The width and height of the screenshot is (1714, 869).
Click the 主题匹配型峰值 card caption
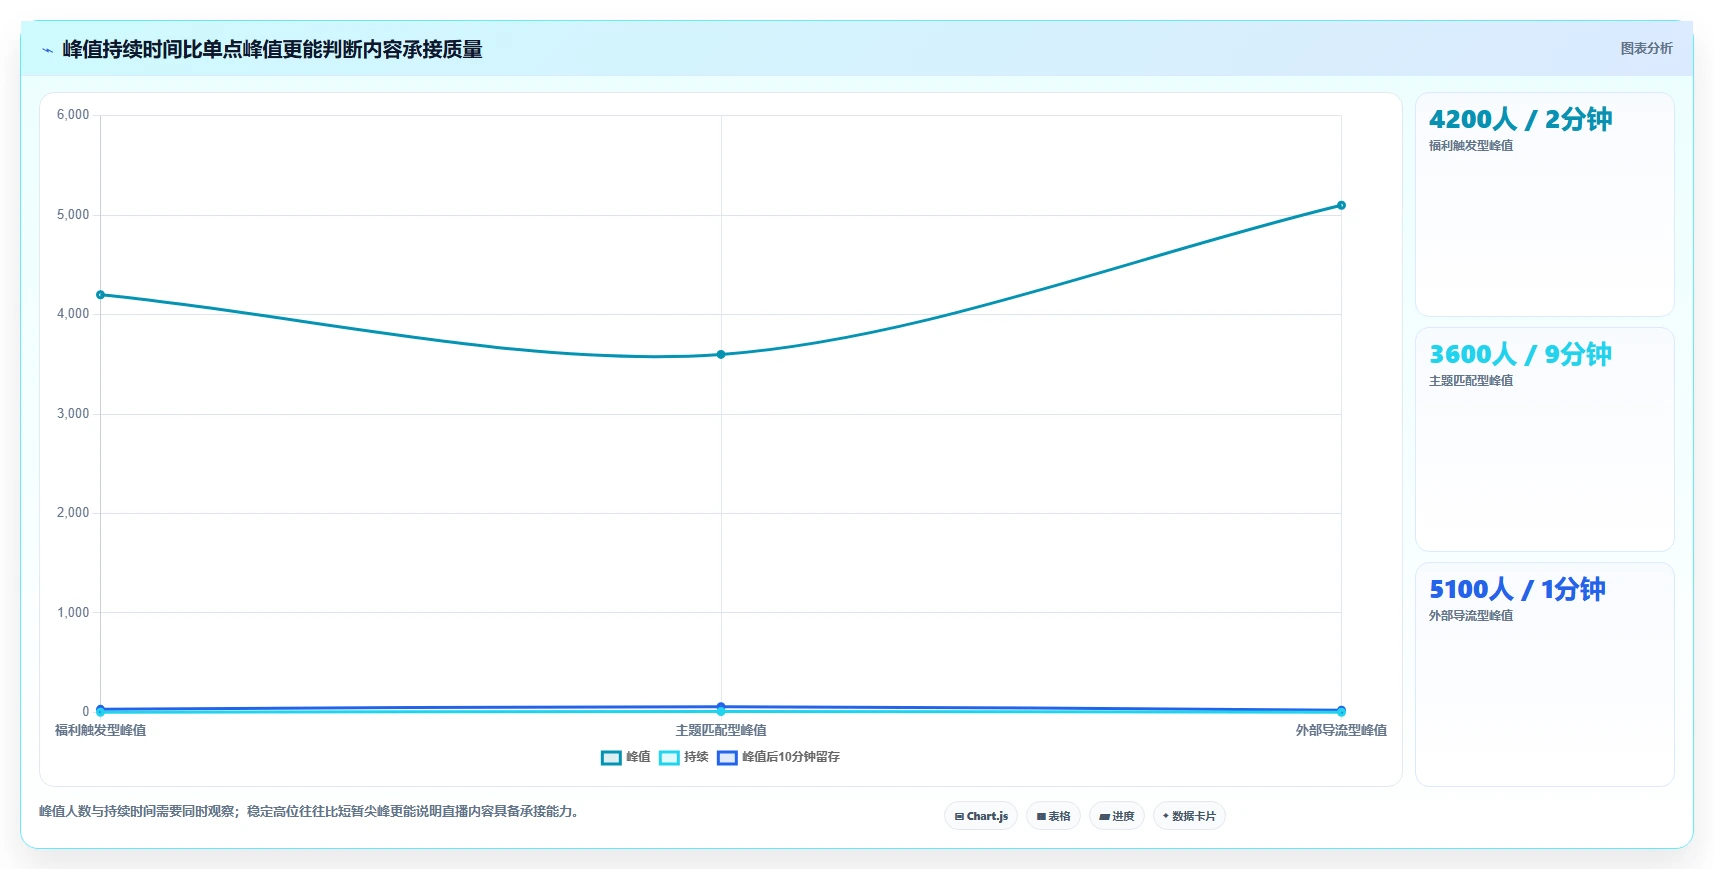(x=1471, y=381)
